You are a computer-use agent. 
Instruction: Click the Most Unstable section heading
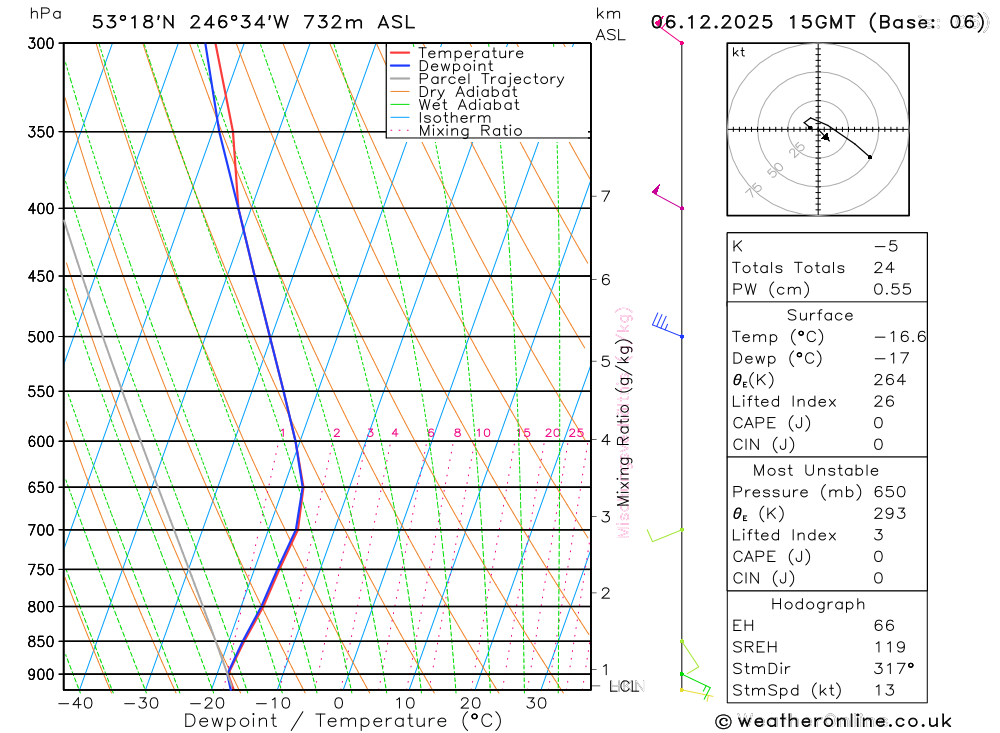[816, 471]
